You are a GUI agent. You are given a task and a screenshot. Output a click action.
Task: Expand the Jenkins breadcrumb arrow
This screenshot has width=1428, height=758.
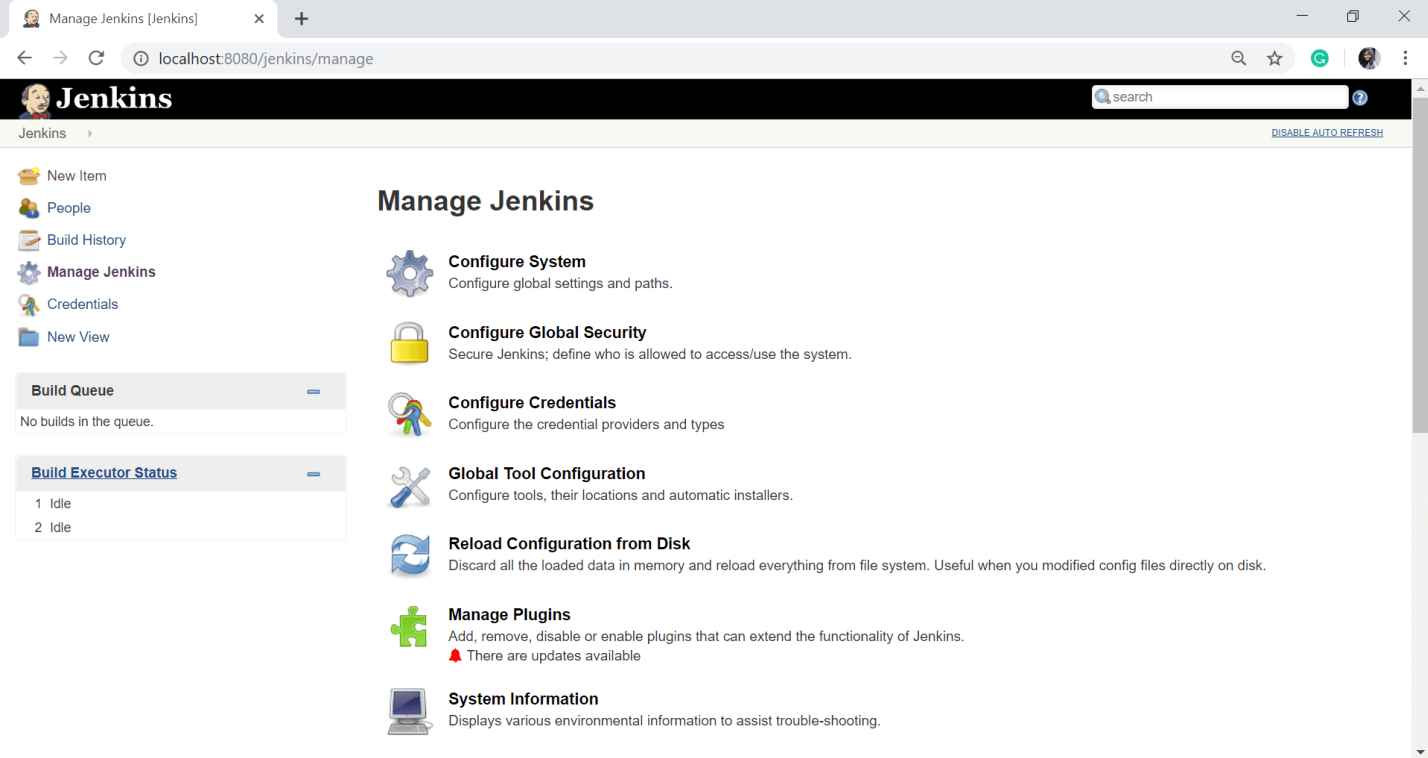click(x=89, y=133)
